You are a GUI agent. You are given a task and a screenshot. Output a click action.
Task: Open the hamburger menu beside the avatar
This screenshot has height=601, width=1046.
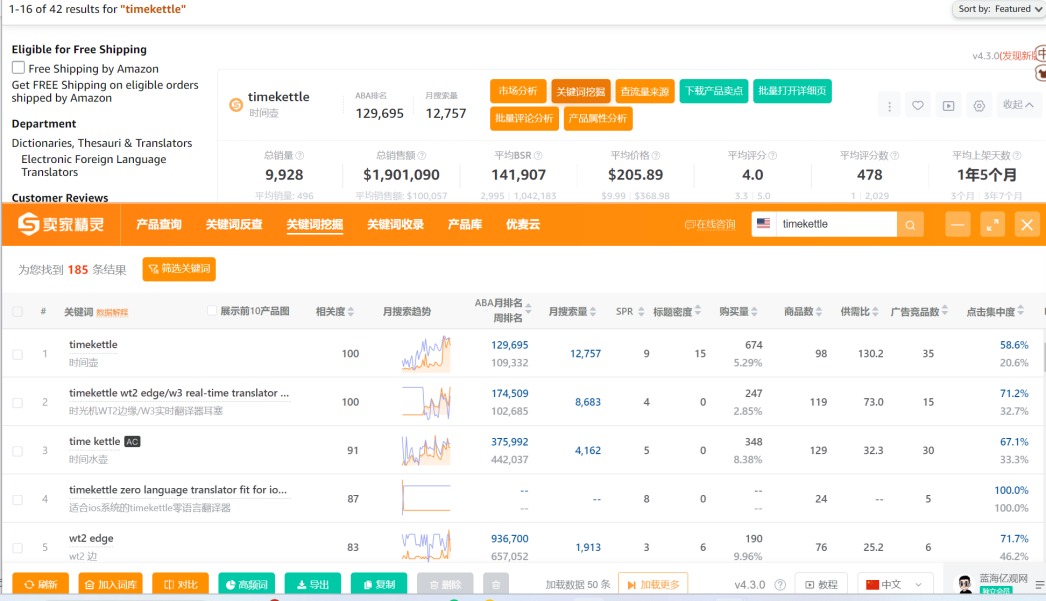(1039, 584)
